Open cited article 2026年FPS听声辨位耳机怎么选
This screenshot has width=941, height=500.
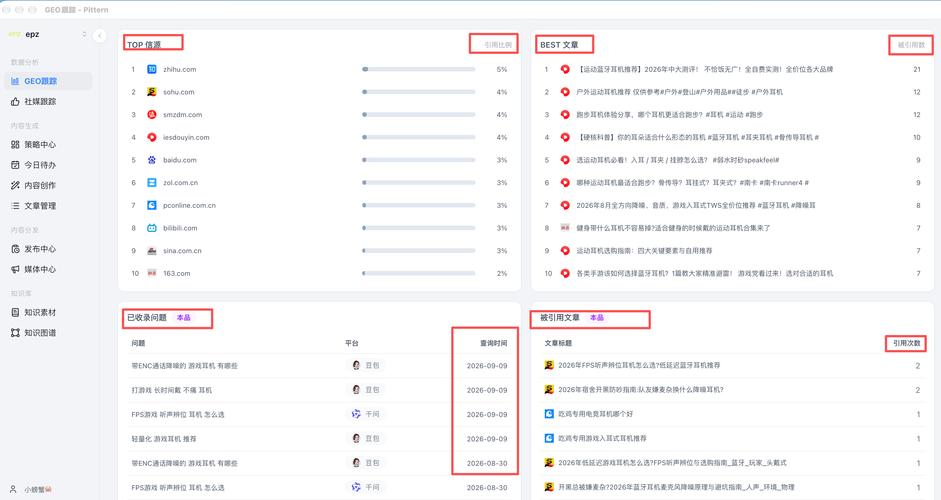[x=639, y=365]
